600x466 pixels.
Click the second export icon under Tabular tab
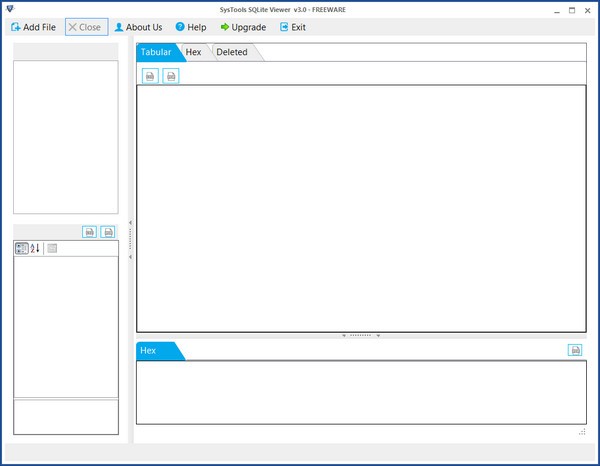(x=171, y=75)
